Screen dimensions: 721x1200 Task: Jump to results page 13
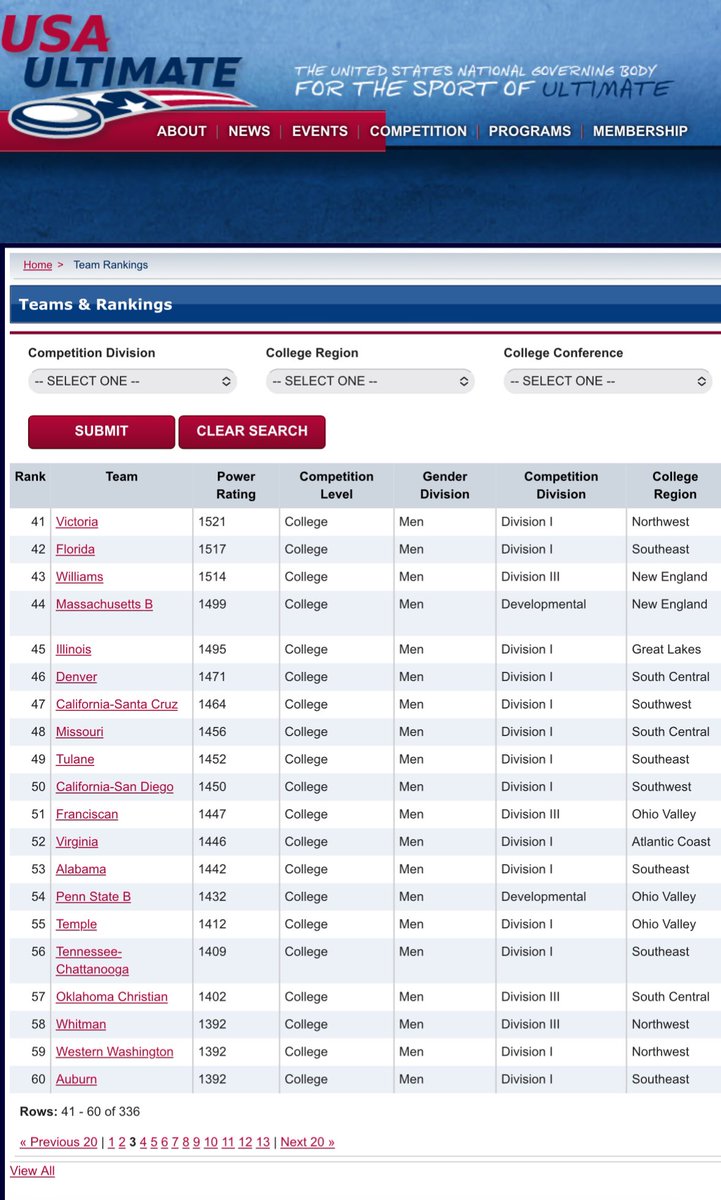pyautogui.click(x=263, y=1142)
